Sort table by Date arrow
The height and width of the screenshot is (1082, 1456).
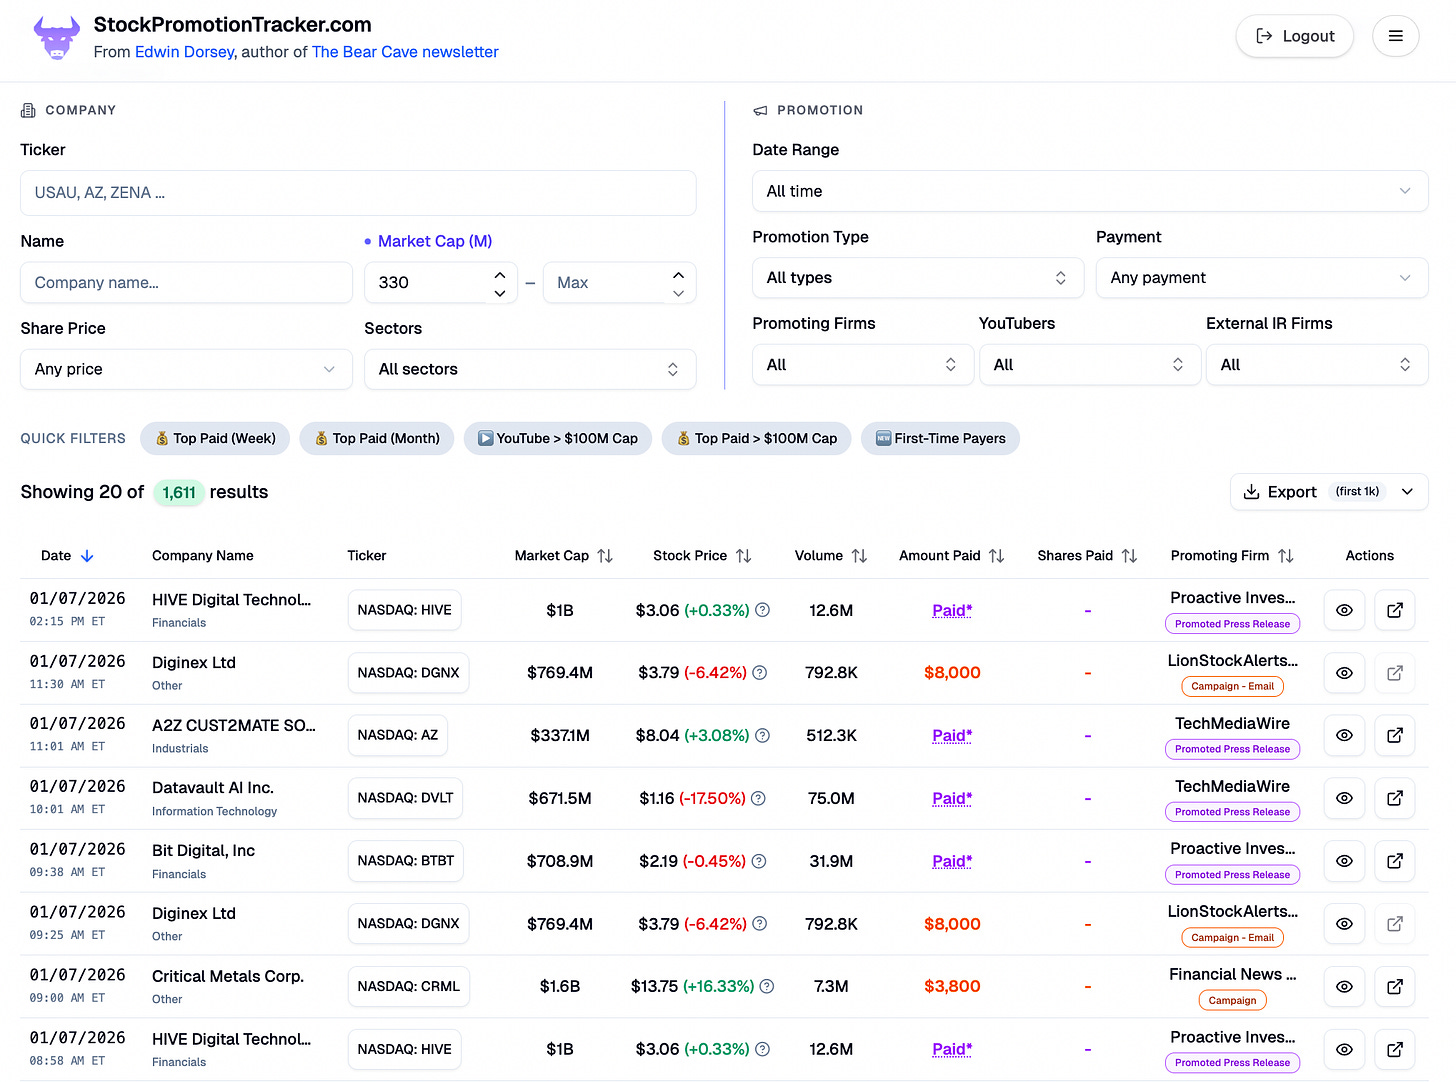pyautogui.click(x=87, y=556)
